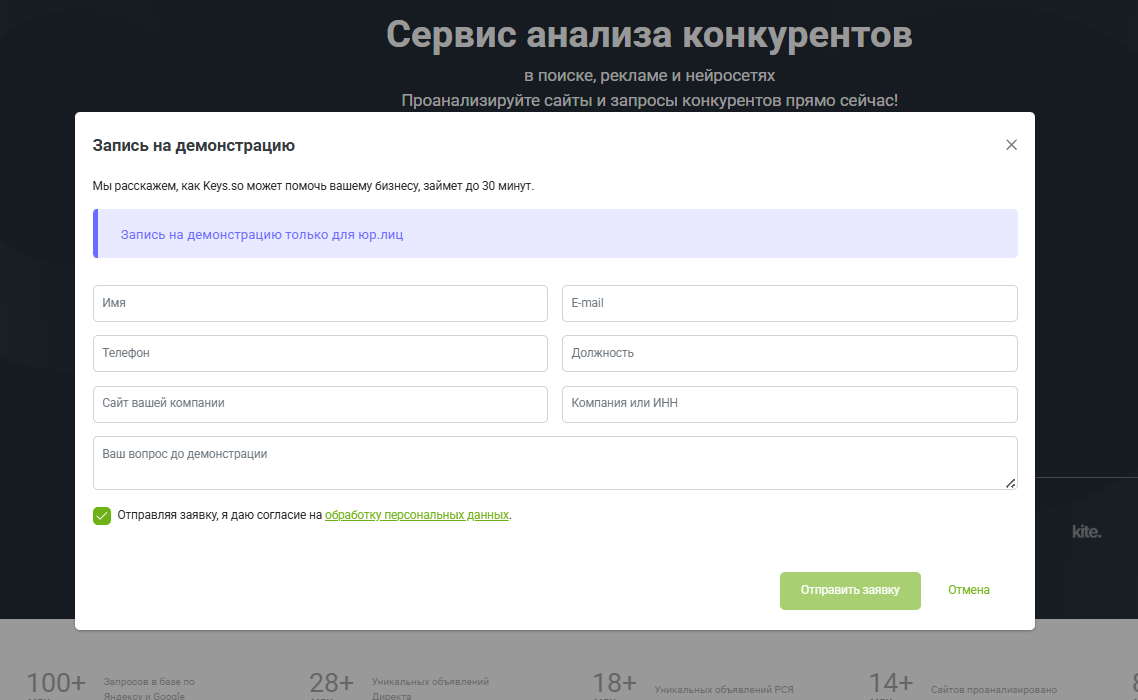The image size is (1138, 700).
Task: Click the 18+ Уникальных объявлений РСЯ statistic
Action: pos(693,686)
